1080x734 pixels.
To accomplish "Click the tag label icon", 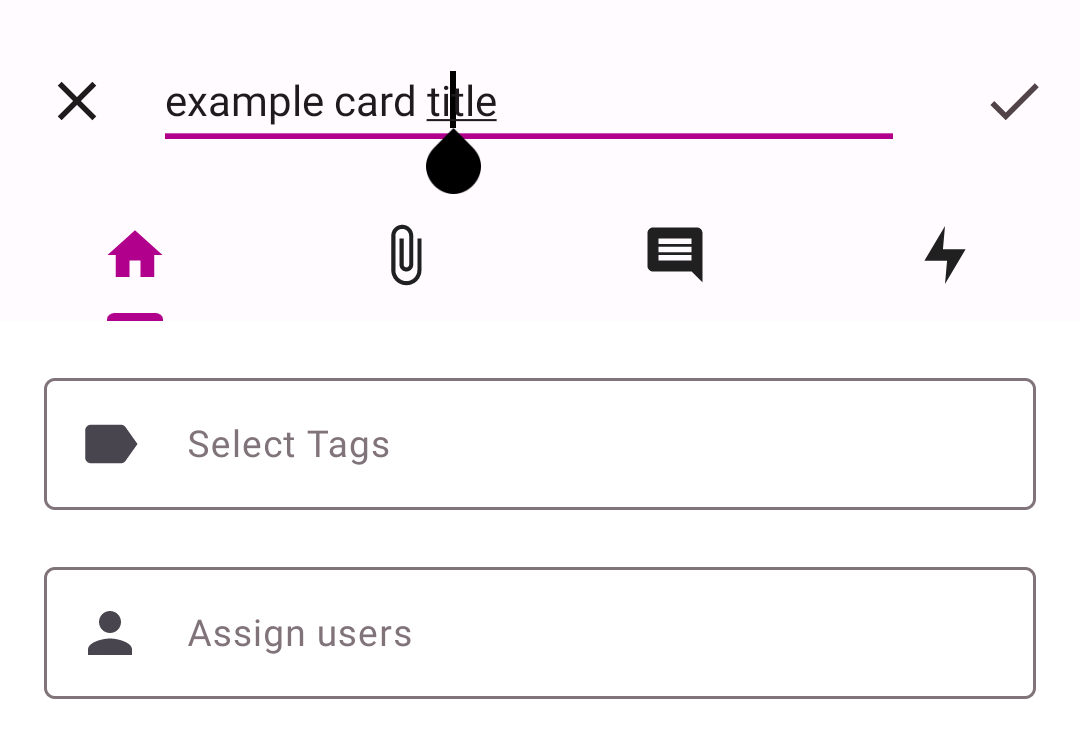I will (x=110, y=444).
